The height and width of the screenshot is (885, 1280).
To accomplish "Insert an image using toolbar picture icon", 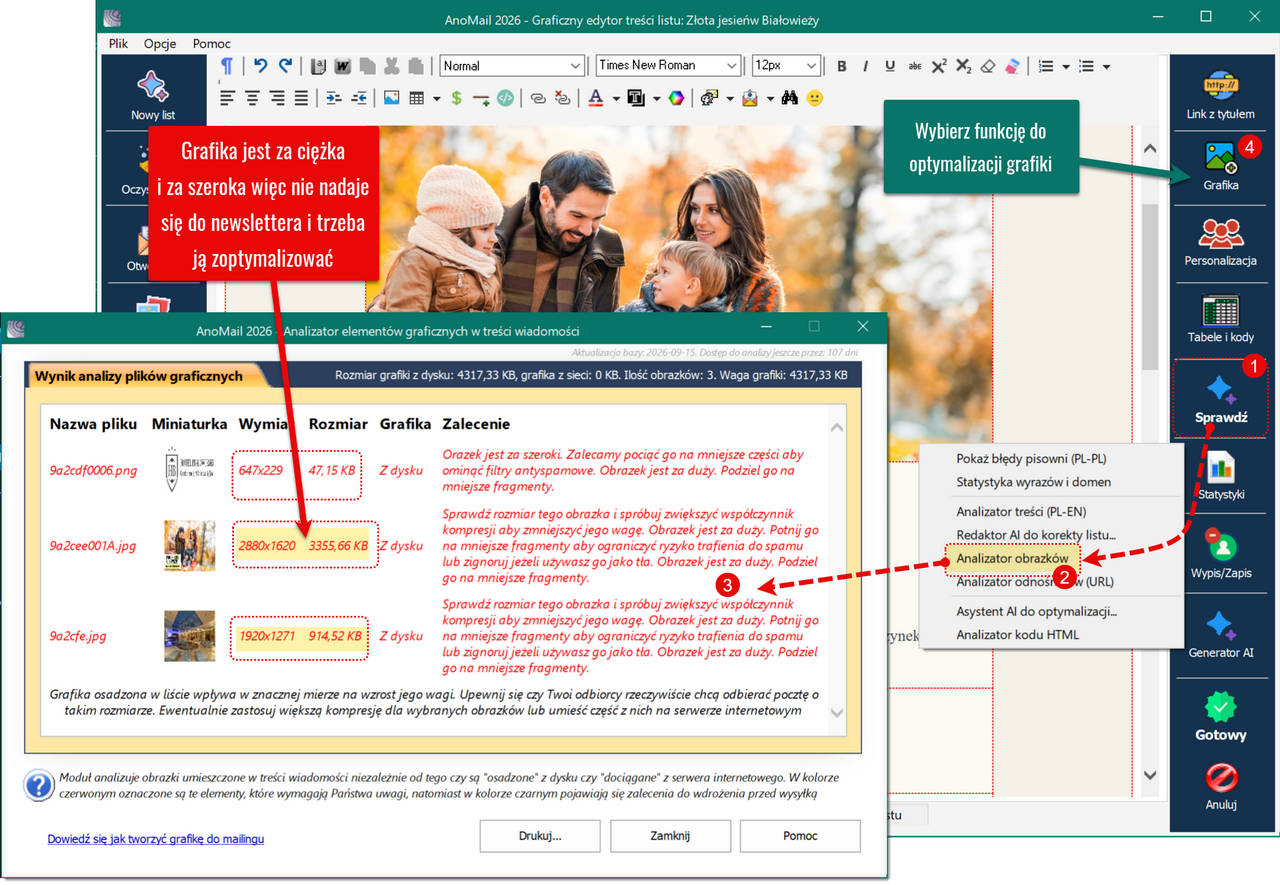I will pyautogui.click(x=391, y=98).
